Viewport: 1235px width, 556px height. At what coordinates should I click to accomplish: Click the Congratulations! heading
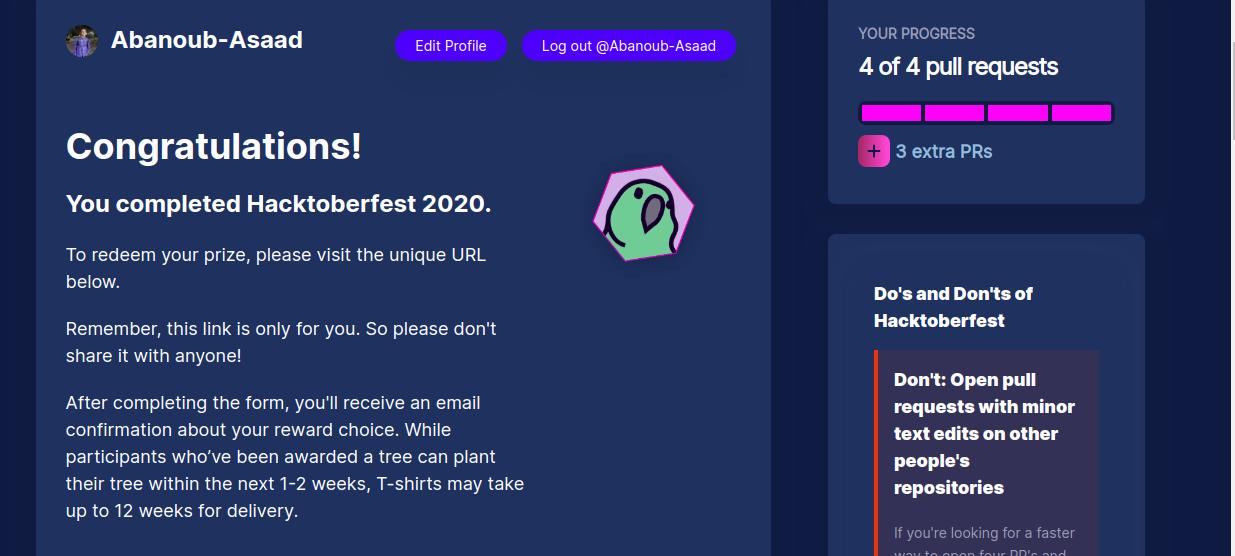tap(214, 147)
